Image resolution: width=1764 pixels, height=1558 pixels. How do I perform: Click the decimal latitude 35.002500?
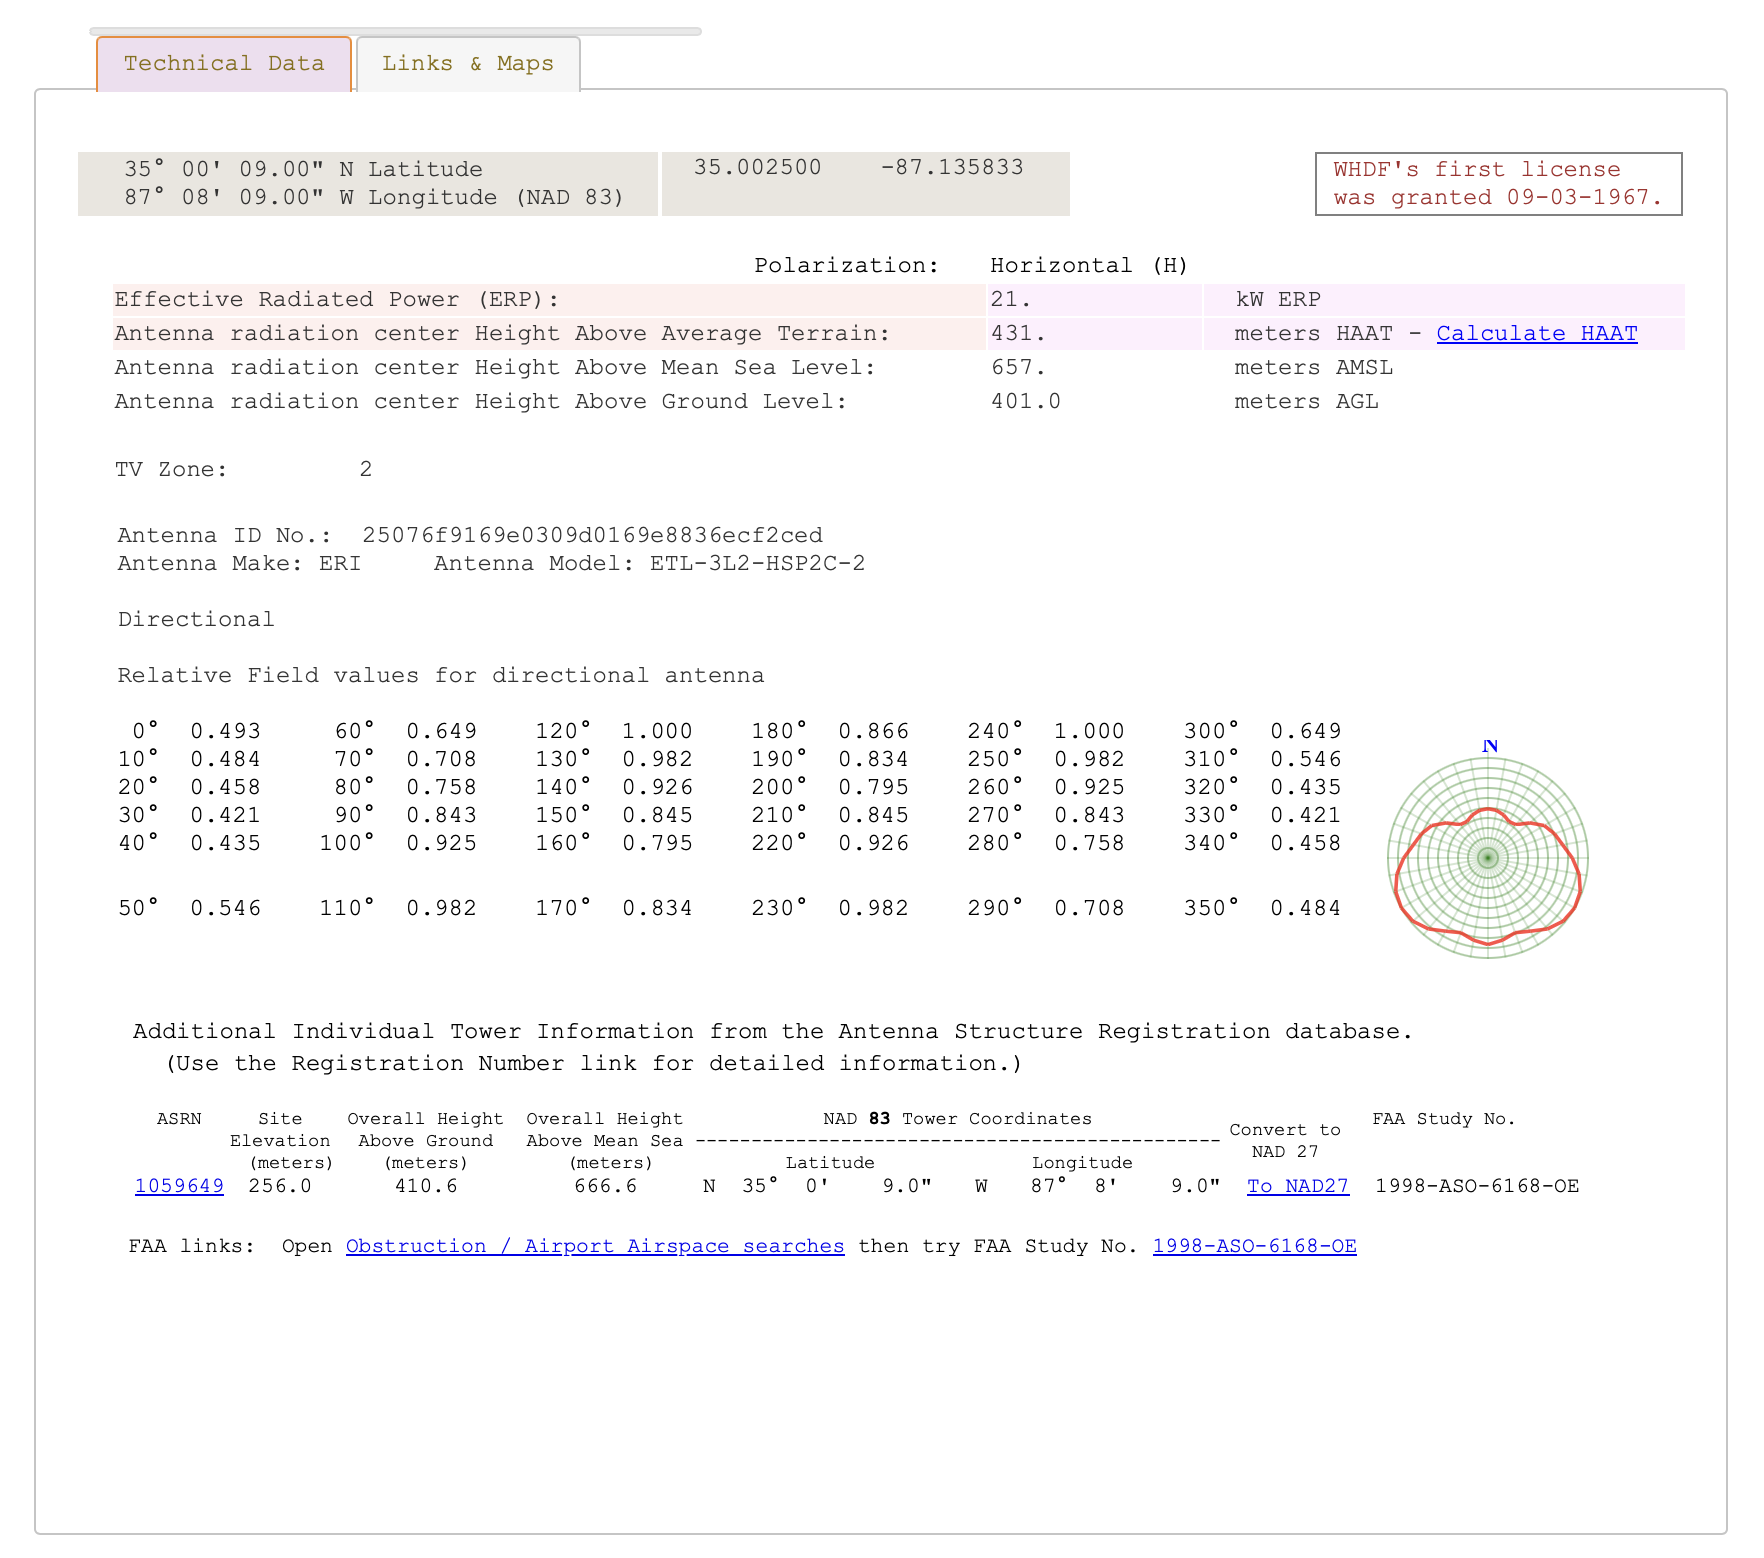pyautogui.click(x=758, y=168)
